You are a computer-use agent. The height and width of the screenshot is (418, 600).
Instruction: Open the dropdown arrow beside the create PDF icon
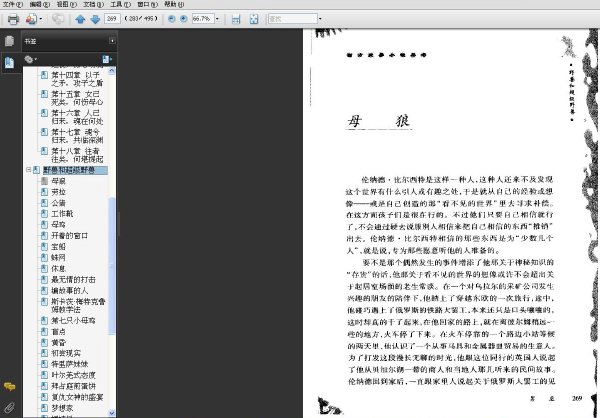click(41, 19)
